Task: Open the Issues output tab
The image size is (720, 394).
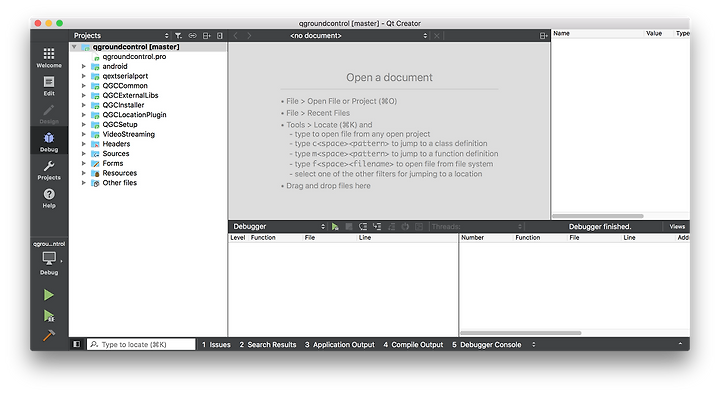Action: coord(216,344)
